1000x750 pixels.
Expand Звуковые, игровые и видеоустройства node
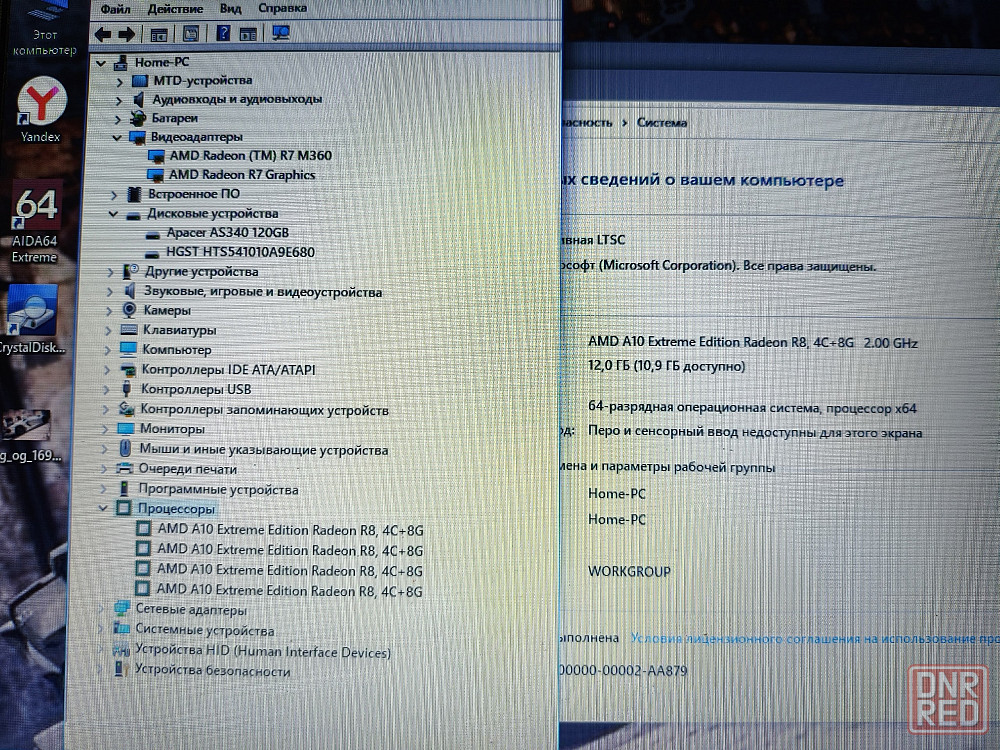click(x=110, y=292)
